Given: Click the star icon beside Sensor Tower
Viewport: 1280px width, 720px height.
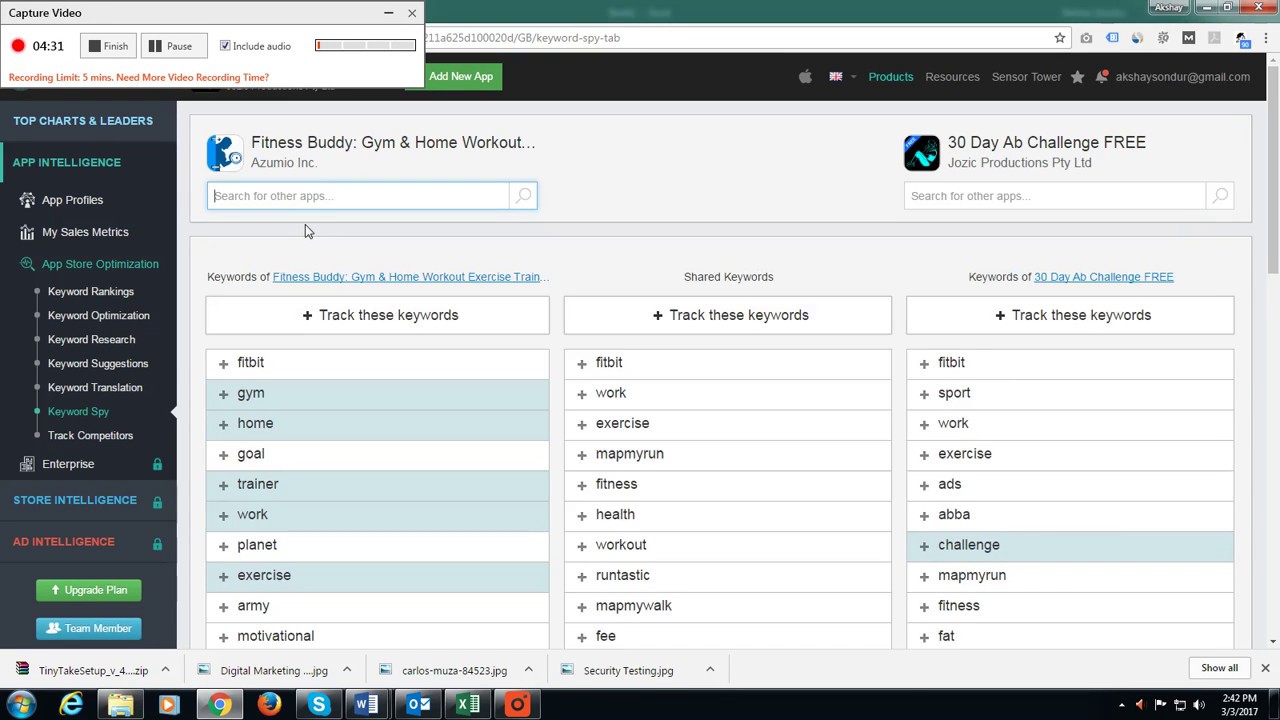Looking at the screenshot, I should coord(1077,77).
